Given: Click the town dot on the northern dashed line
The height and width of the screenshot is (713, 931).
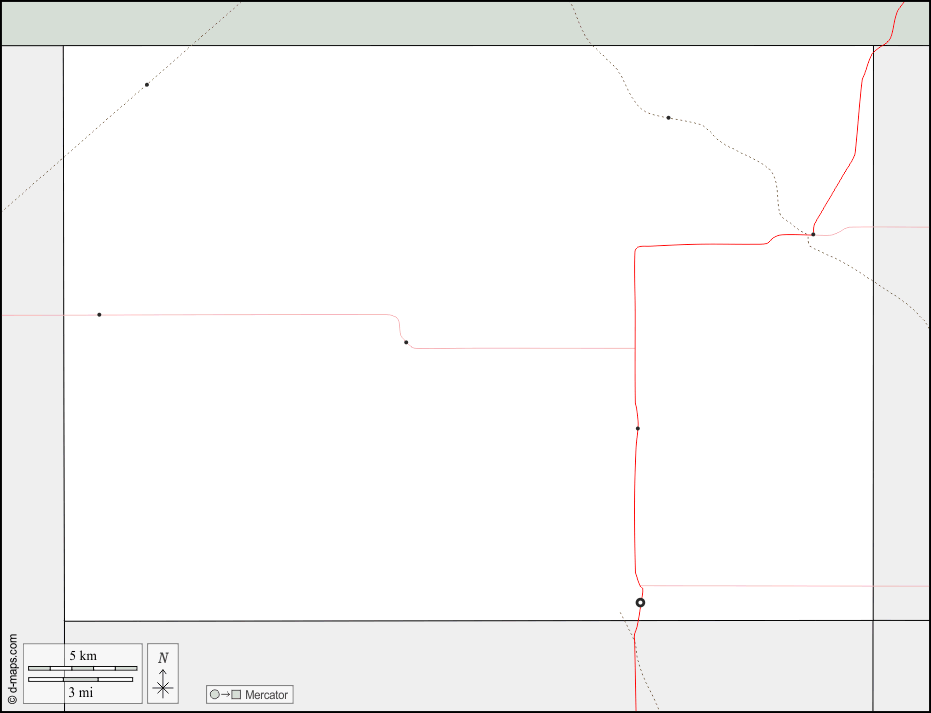Looking at the screenshot, I should pyautogui.click(x=668, y=117).
